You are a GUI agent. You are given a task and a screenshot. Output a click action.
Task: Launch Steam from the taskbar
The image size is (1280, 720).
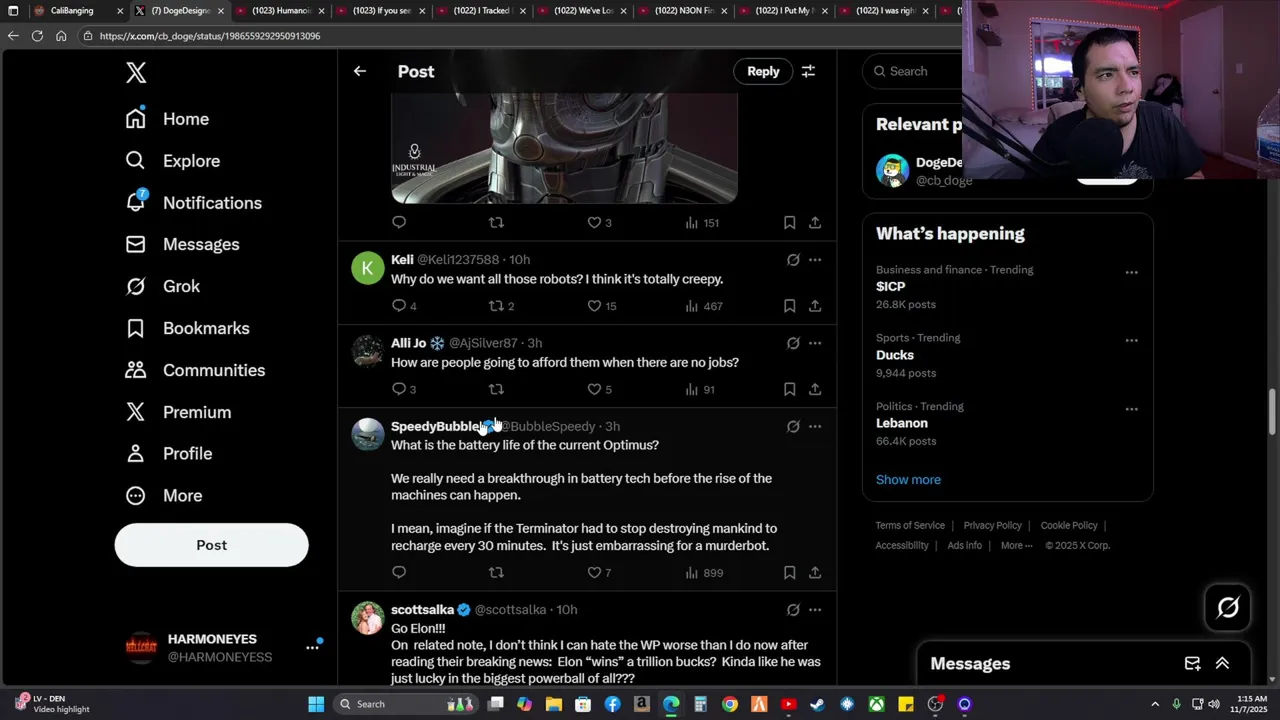coord(817,704)
